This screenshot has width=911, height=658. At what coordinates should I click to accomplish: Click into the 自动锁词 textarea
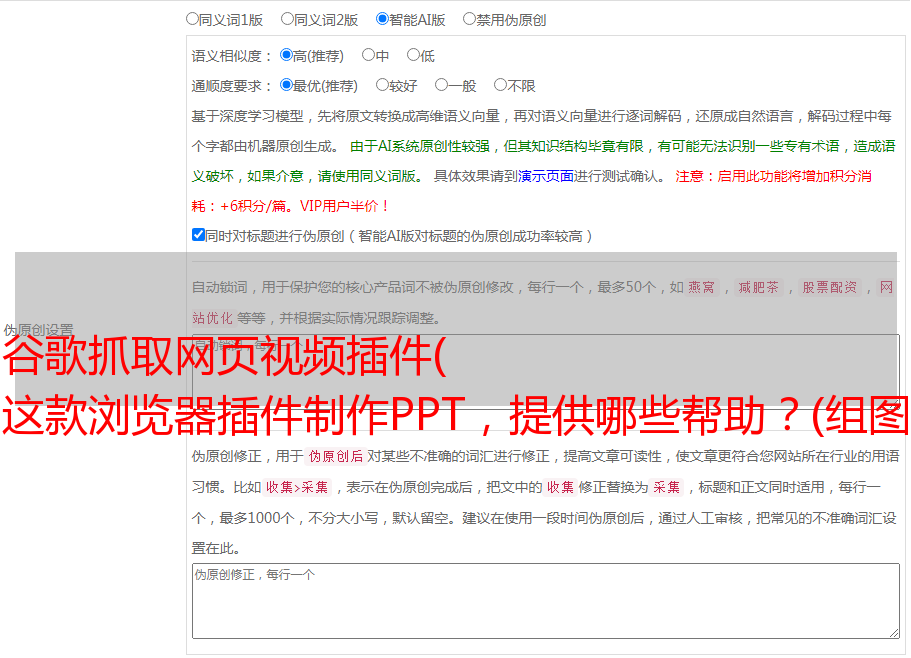coord(546,370)
